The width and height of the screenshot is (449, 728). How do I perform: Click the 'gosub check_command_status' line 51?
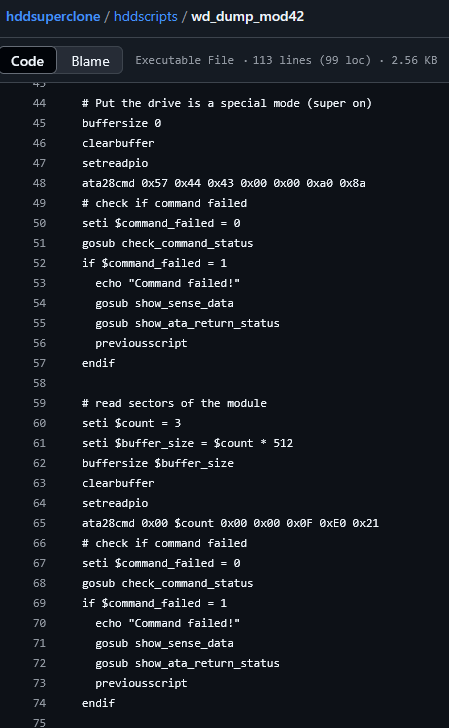[168, 243]
